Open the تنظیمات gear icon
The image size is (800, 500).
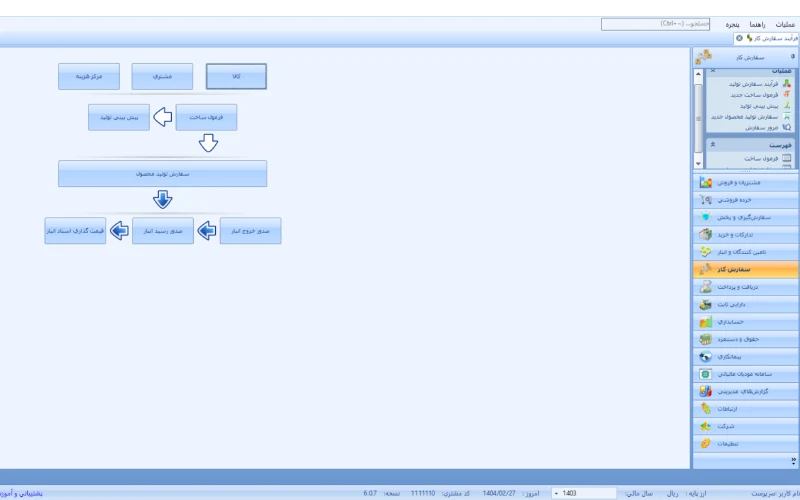click(x=706, y=443)
